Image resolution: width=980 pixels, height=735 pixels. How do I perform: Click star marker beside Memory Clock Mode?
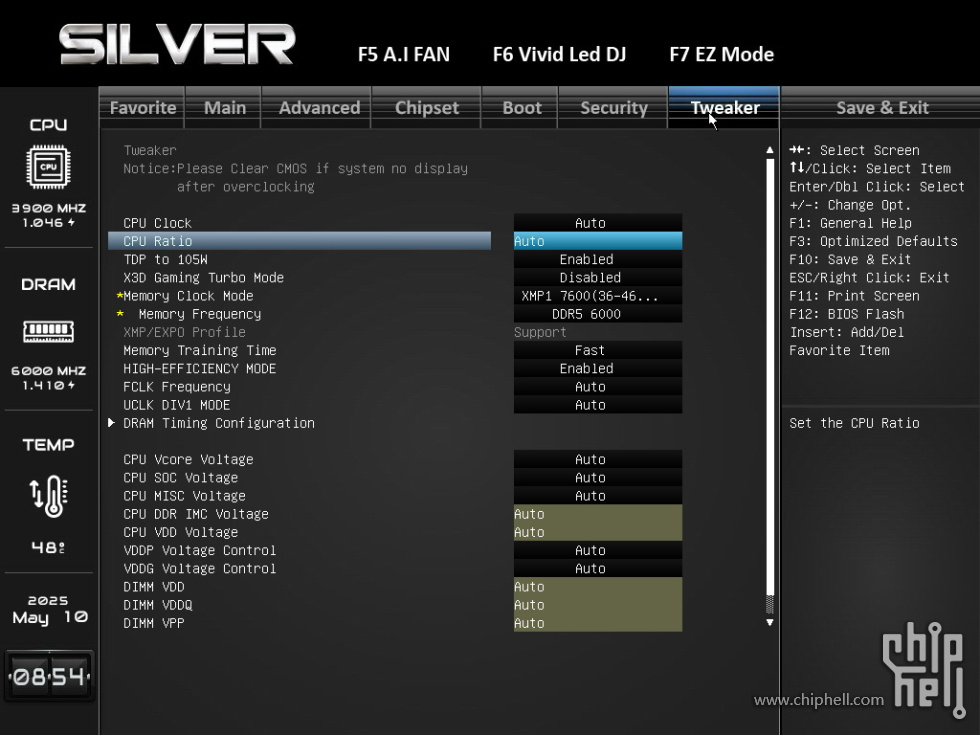coord(119,296)
